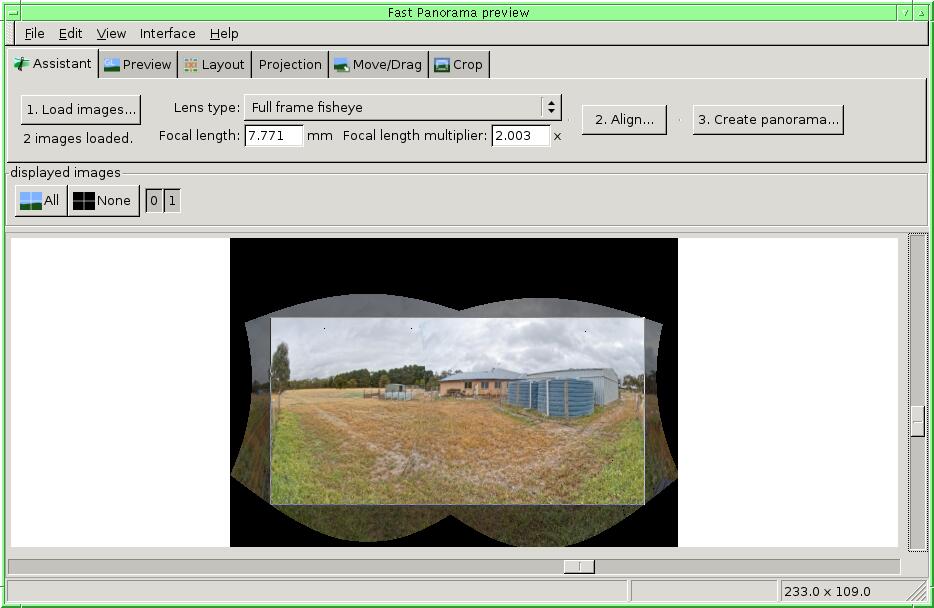Screen dimensions: 934x608
Task: Open the Crop tab
Action: pos(458,65)
